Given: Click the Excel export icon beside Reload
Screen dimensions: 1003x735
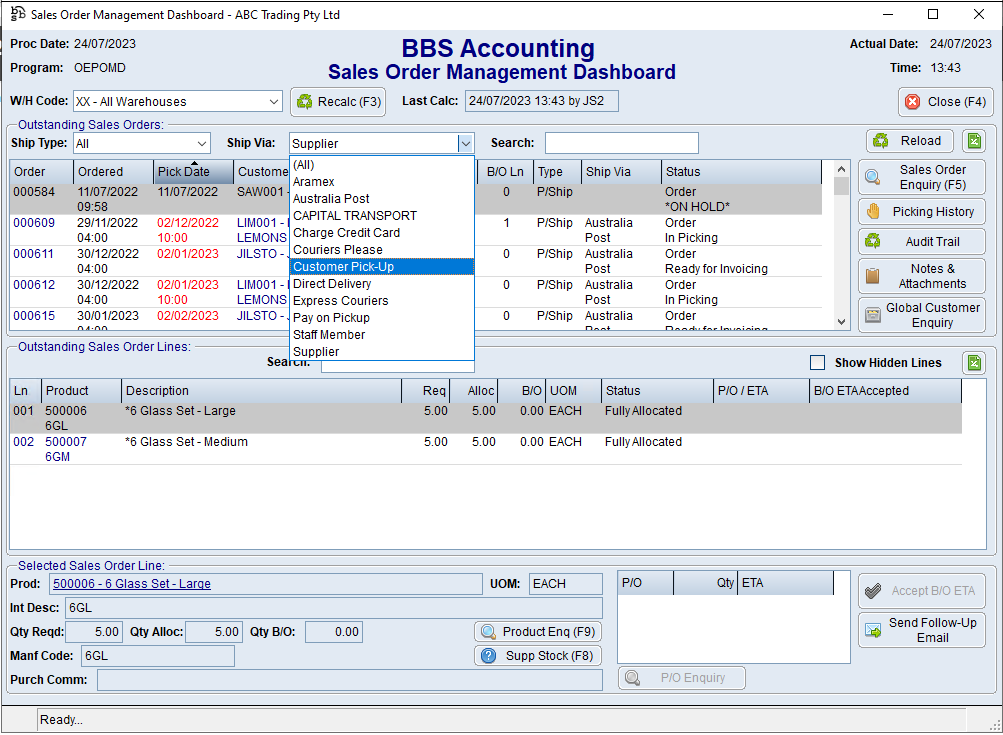Looking at the screenshot, I should (974, 141).
